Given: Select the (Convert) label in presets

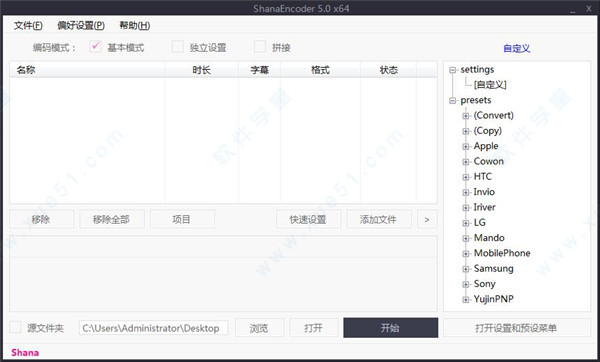Looking at the screenshot, I should click(494, 115).
